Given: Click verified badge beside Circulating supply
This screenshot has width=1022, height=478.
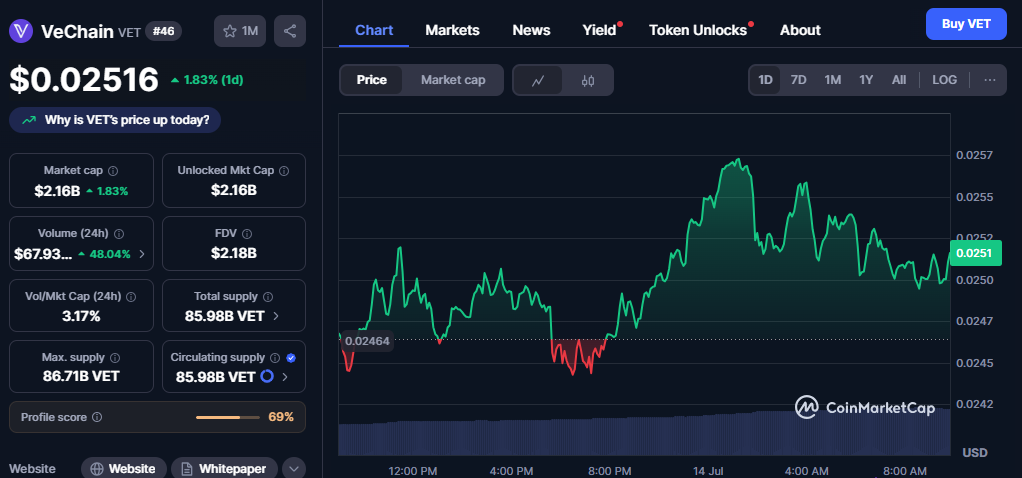Looking at the screenshot, I should coord(291,358).
